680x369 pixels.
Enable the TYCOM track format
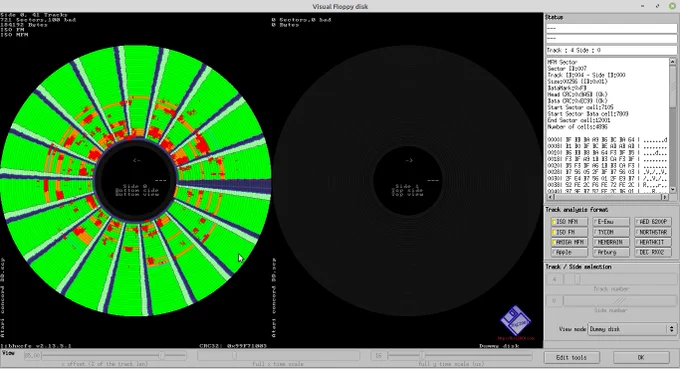[611, 232]
